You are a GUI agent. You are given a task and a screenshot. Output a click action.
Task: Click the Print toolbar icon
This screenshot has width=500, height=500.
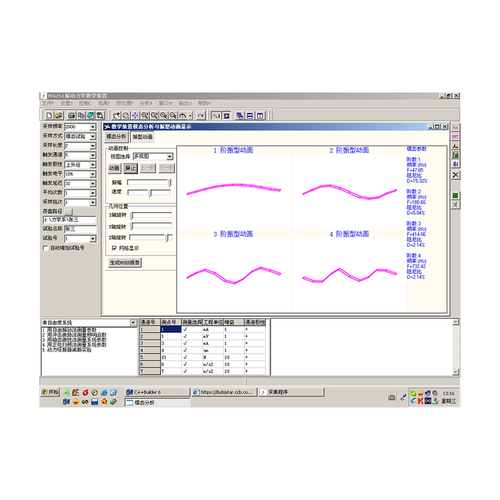[71, 115]
